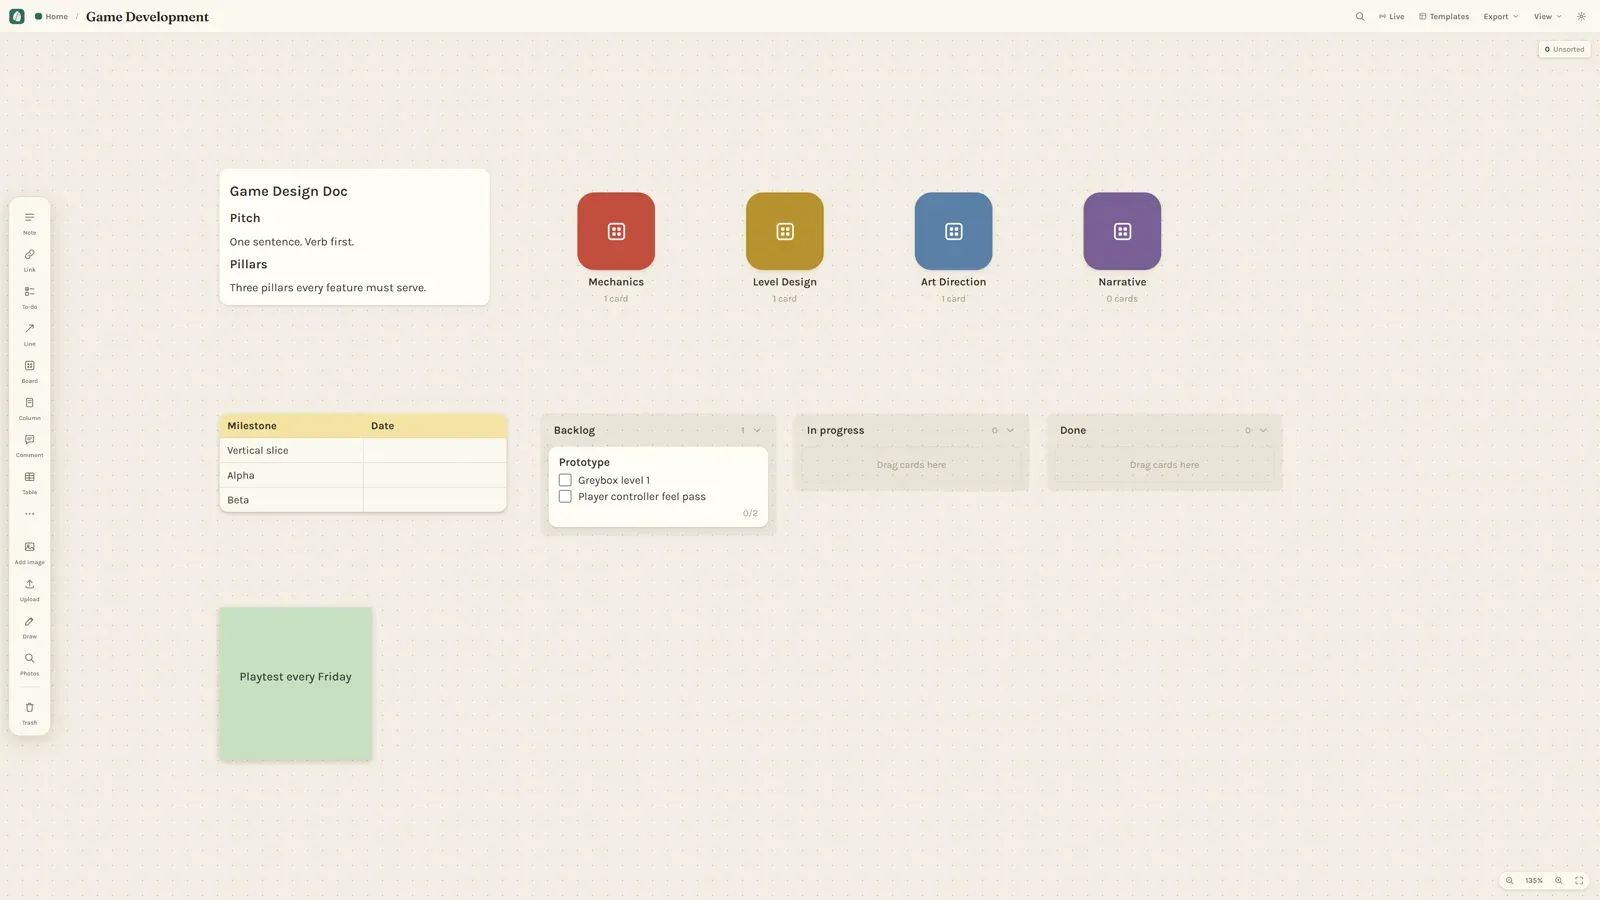Check the Player controller feel pass checkbox
This screenshot has width=1600, height=900.
[565, 496]
